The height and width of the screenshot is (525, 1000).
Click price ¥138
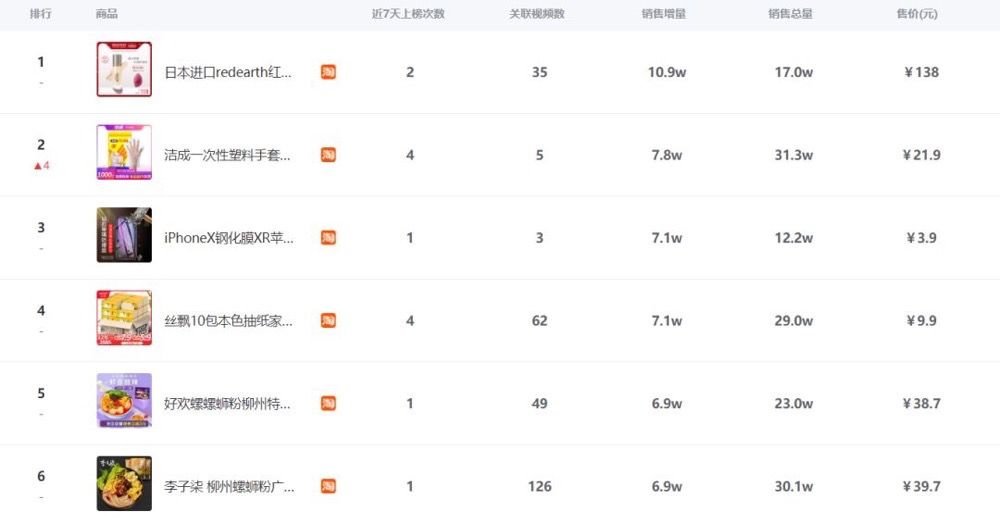[922, 72]
